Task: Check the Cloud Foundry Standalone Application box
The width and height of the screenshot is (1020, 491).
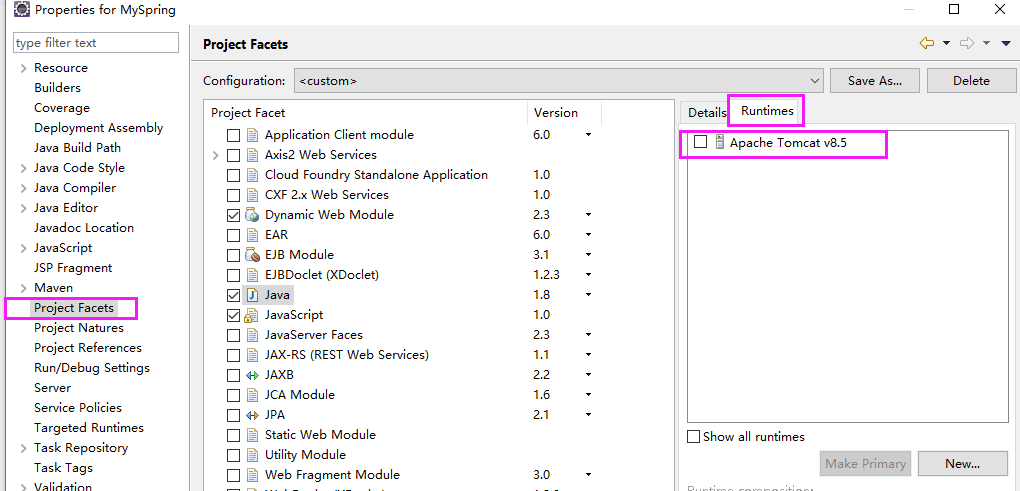Action: click(x=233, y=175)
